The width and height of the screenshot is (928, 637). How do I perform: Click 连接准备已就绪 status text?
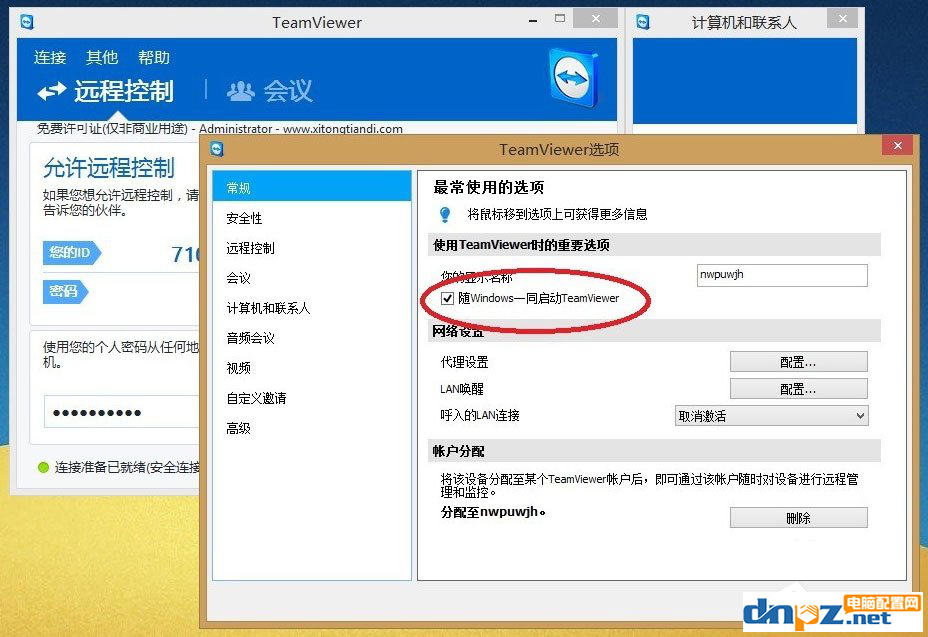(127, 468)
